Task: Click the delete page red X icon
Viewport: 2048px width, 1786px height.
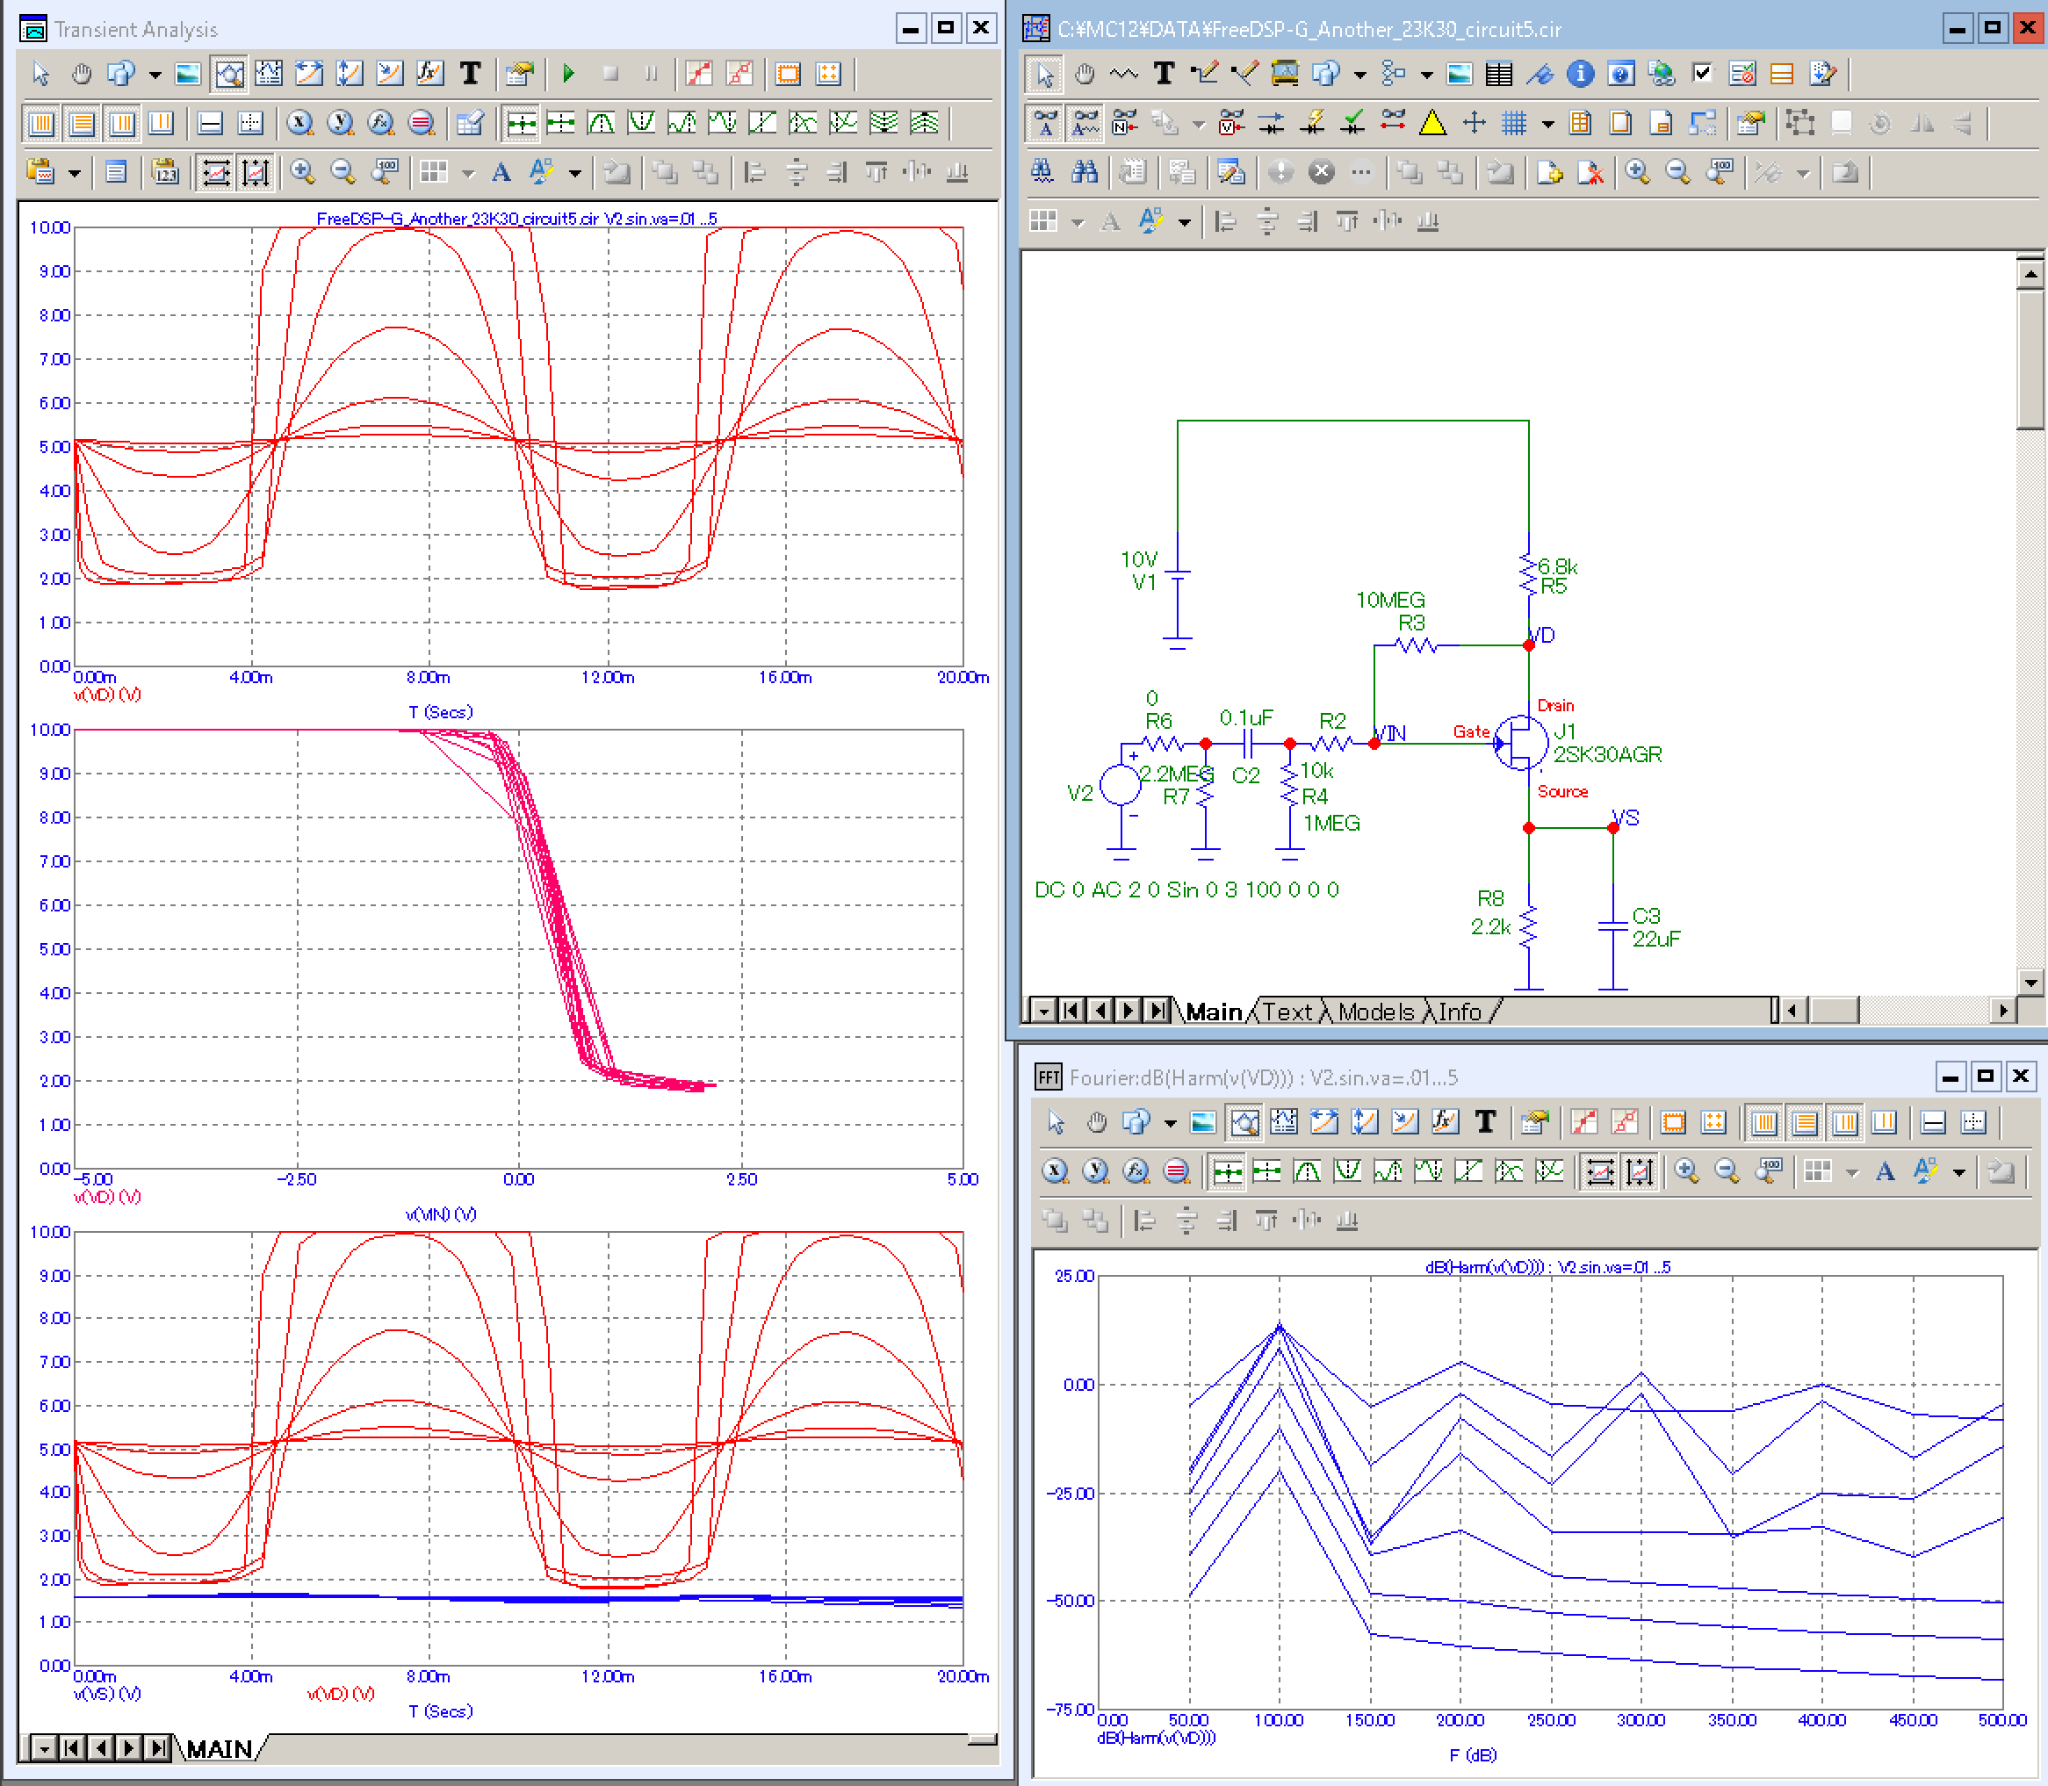Action: (x=1590, y=172)
